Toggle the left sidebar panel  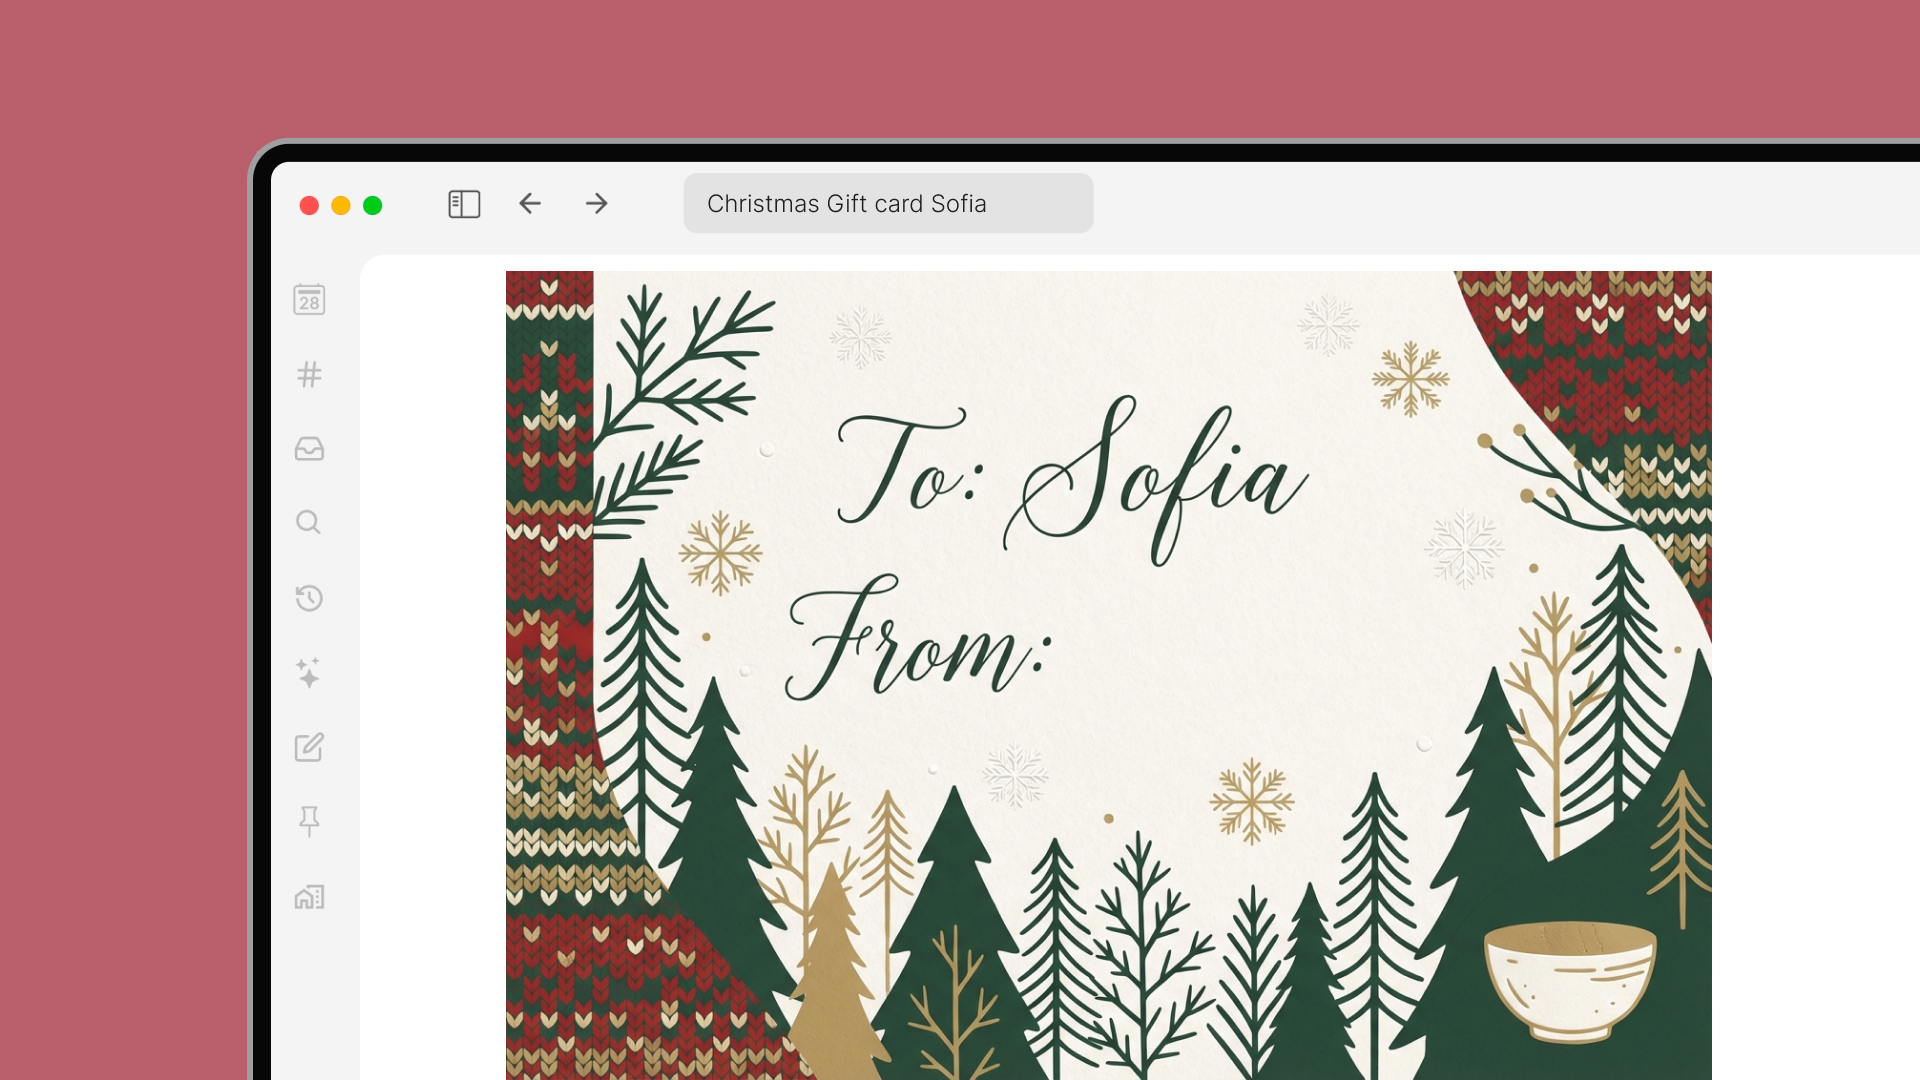click(x=464, y=204)
